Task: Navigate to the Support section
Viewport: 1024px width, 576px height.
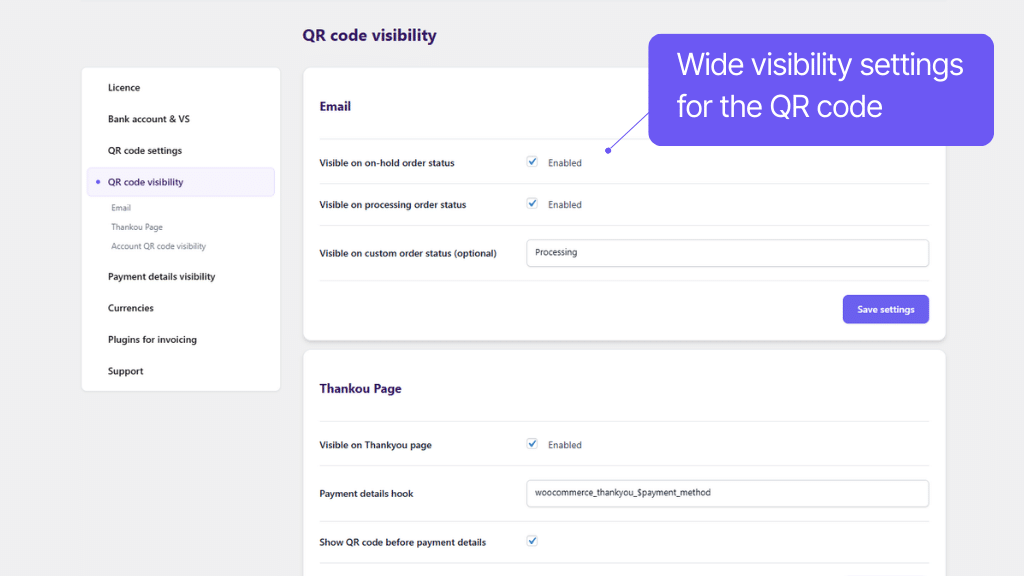Action: coord(124,371)
